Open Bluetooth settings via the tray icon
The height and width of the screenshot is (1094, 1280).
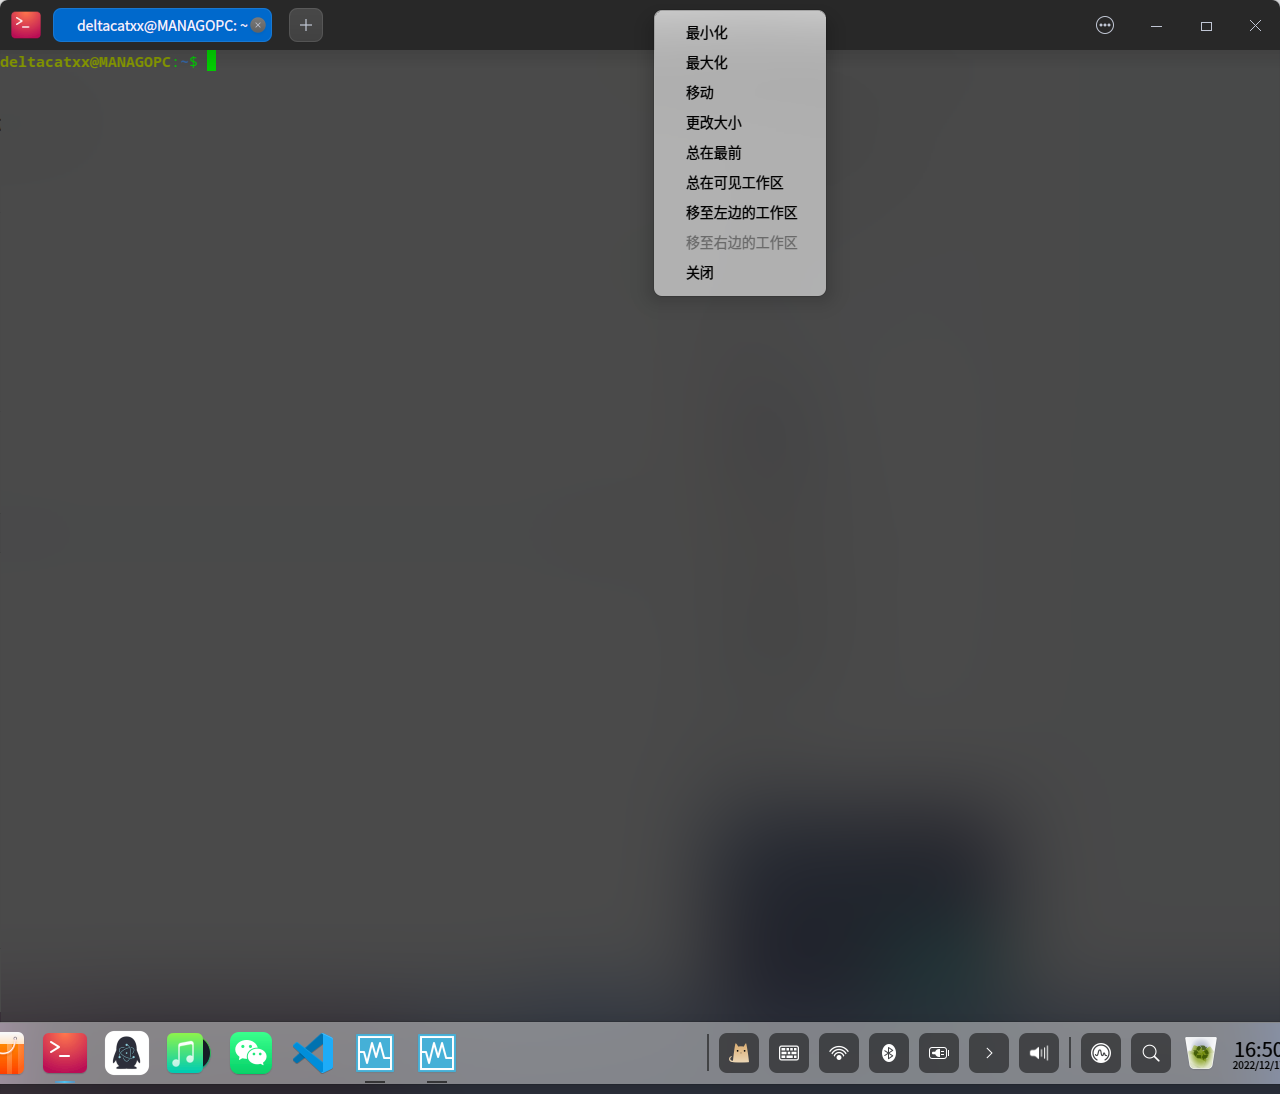click(x=888, y=1052)
